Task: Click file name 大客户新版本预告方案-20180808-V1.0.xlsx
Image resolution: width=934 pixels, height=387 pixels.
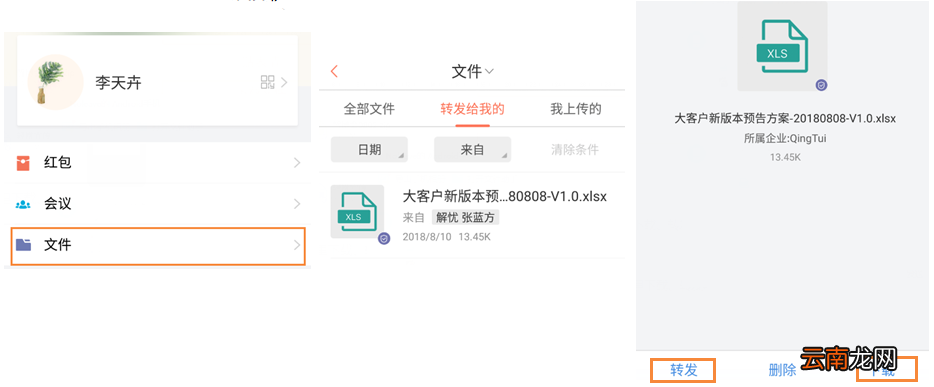Action: coord(785,118)
